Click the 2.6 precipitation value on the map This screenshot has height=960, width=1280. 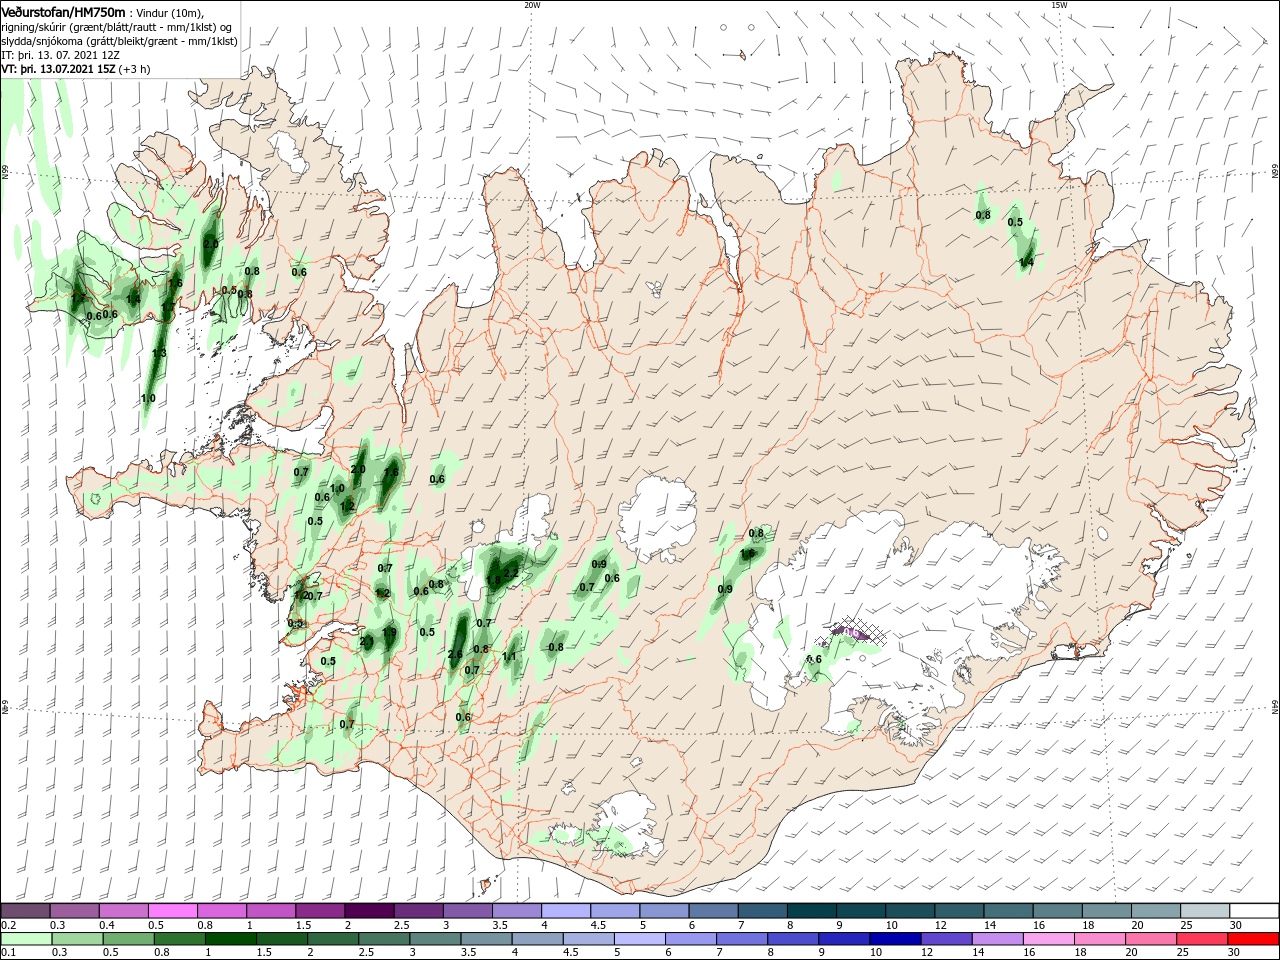pyautogui.click(x=455, y=655)
